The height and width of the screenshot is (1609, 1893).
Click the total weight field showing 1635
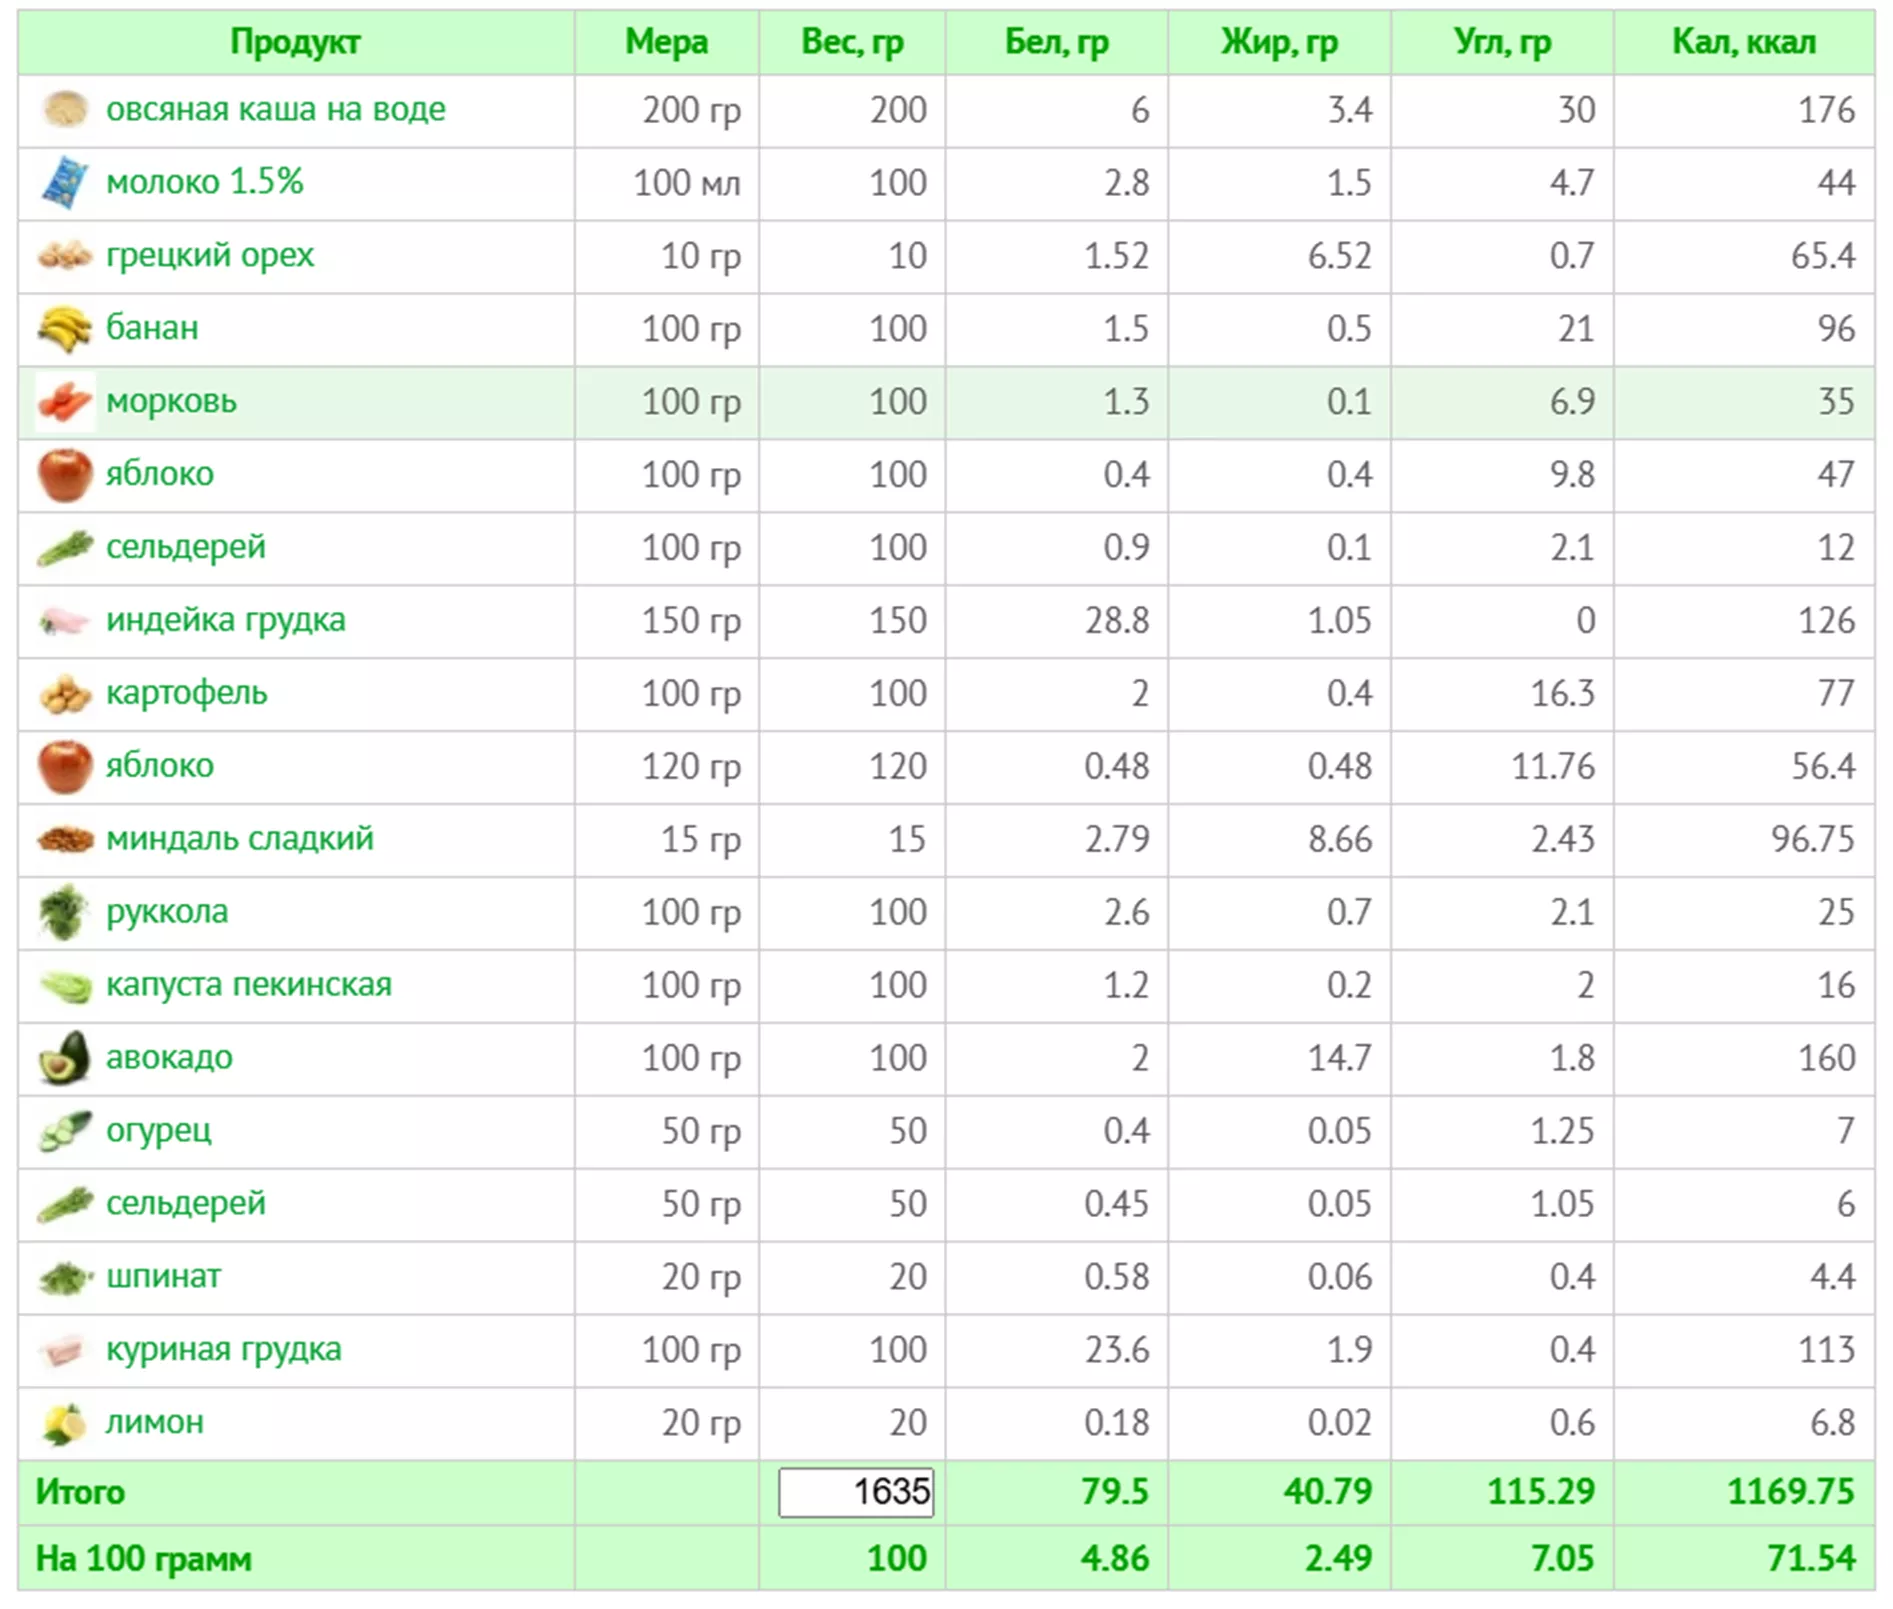coord(855,1492)
